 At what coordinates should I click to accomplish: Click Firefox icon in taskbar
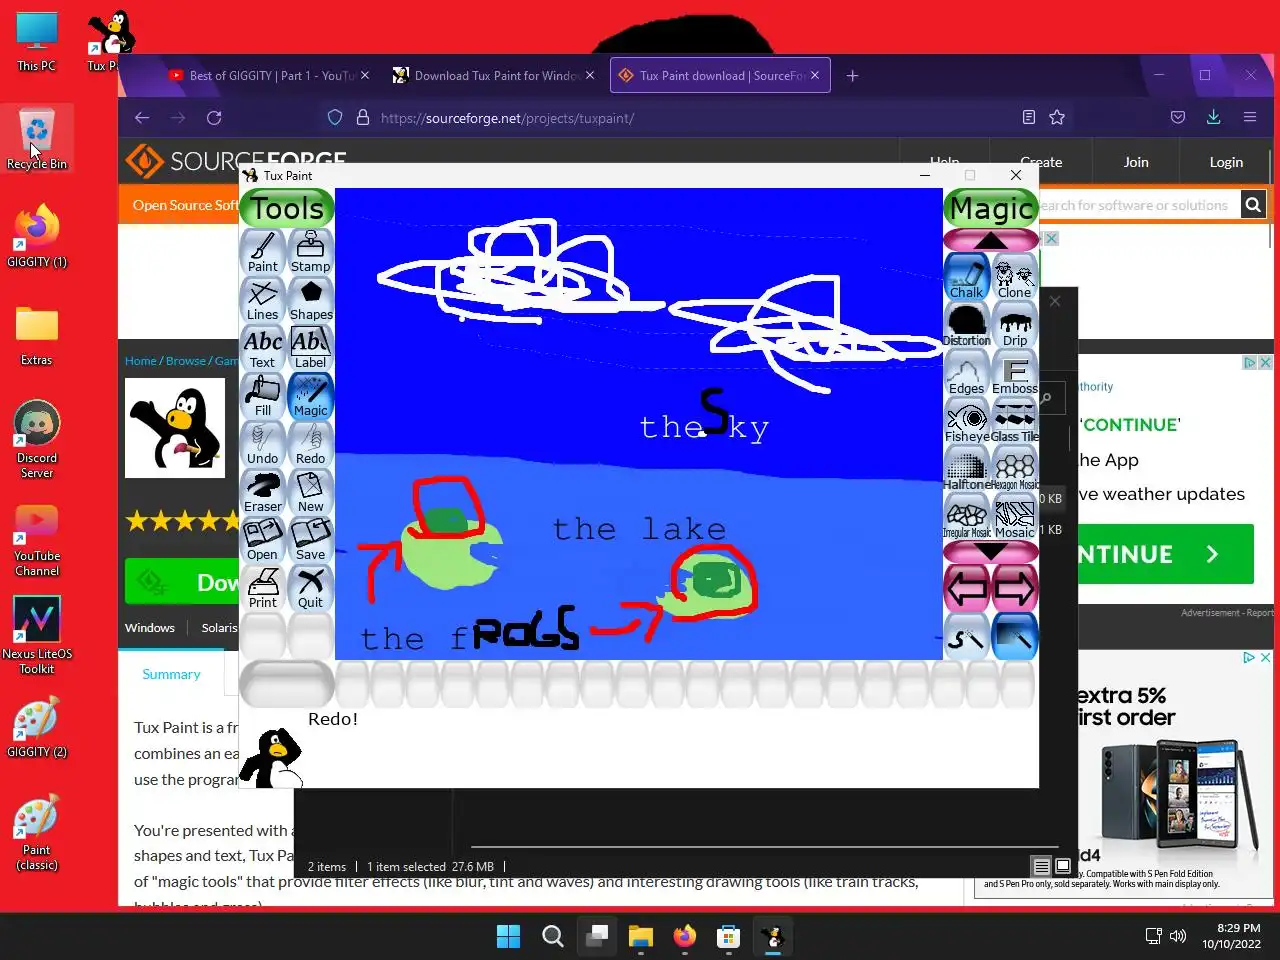coord(684,936)
